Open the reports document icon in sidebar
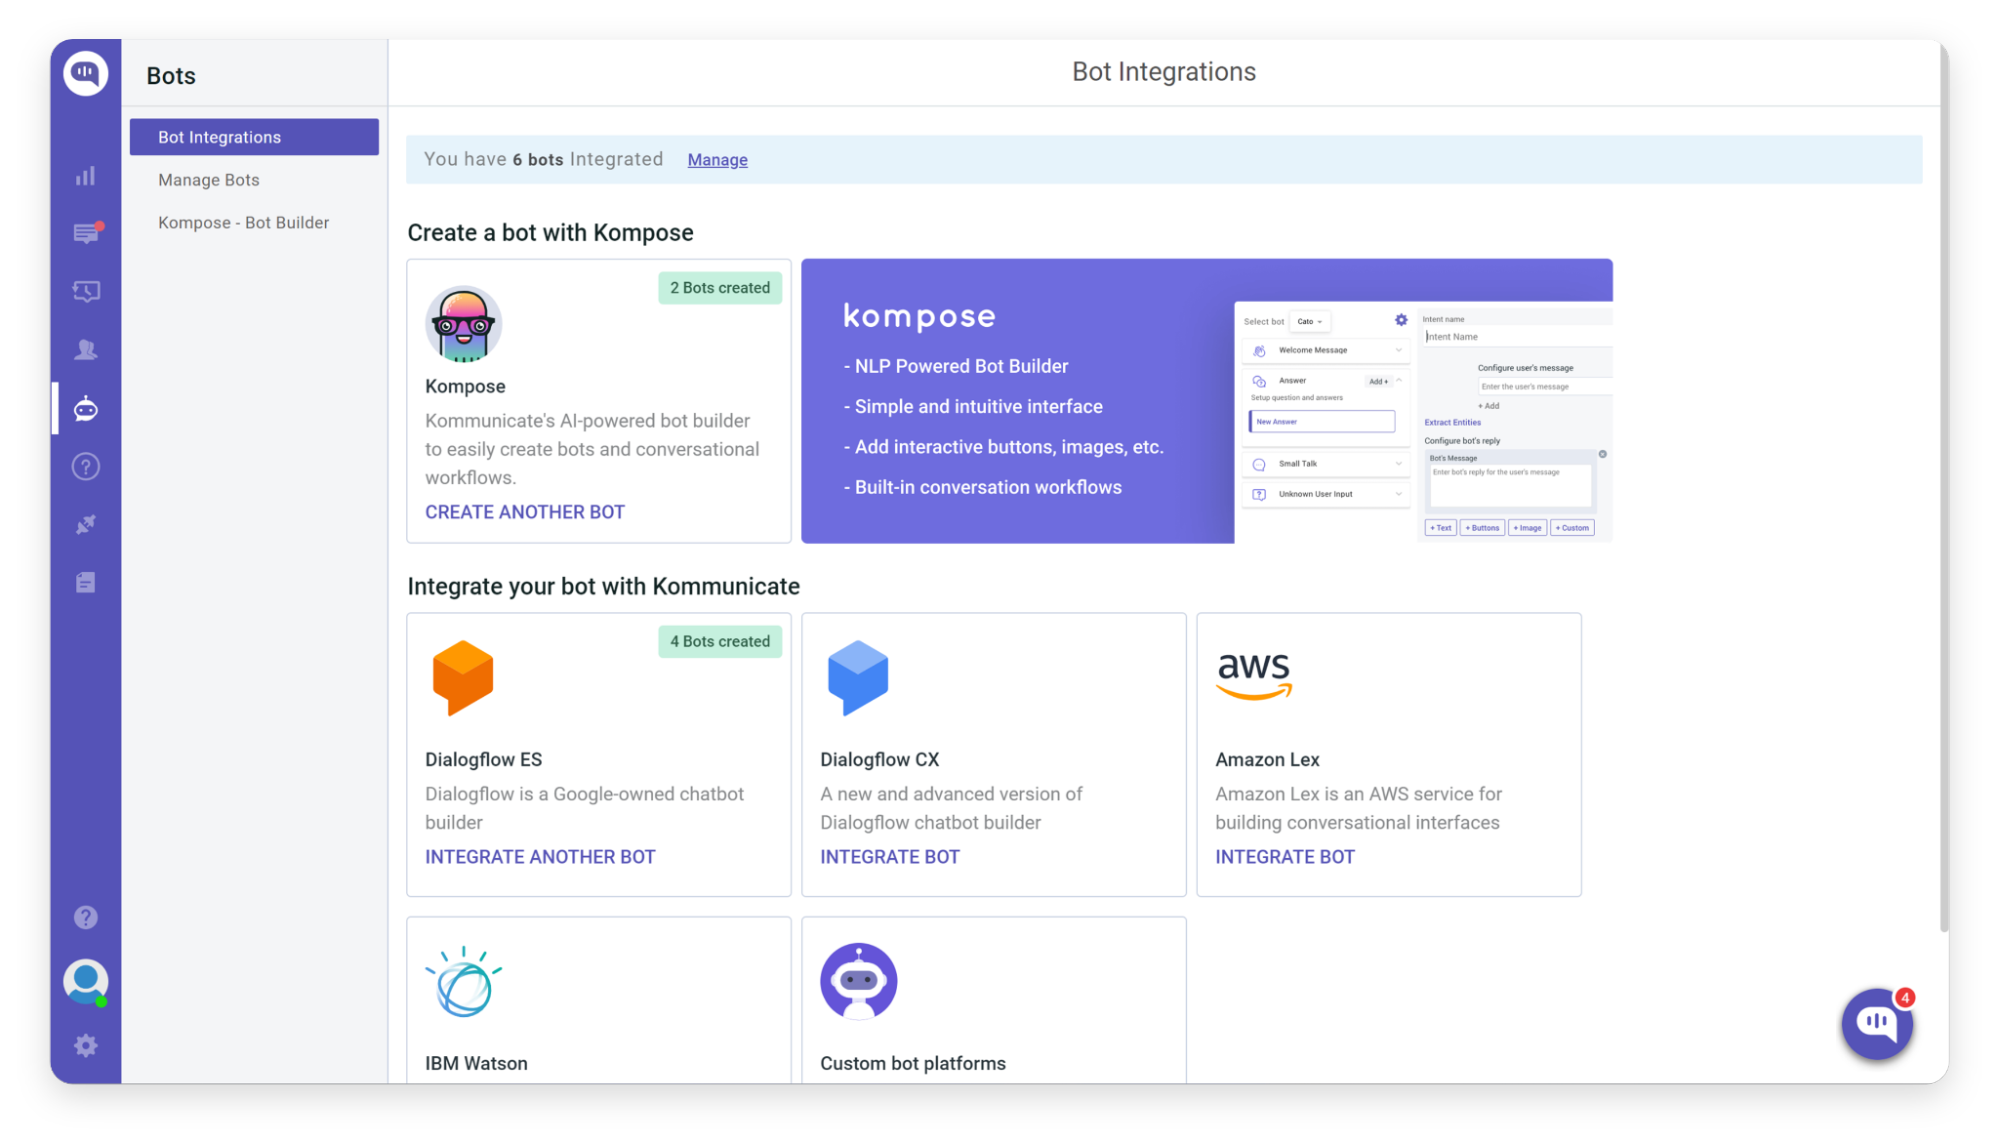The image size is (1999, 1145). [x=86, y=582]
